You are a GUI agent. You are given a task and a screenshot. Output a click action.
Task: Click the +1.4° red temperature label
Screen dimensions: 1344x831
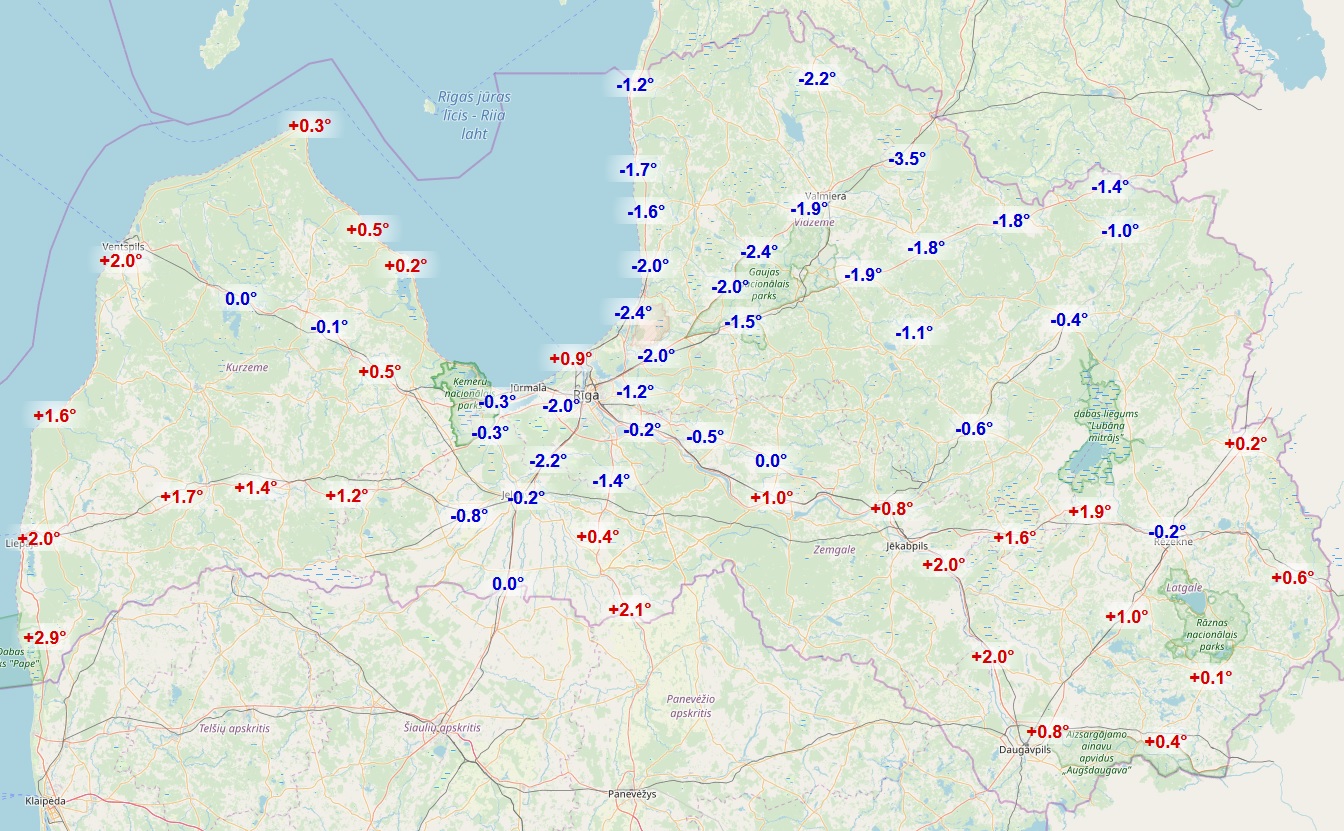pos(255,487)
